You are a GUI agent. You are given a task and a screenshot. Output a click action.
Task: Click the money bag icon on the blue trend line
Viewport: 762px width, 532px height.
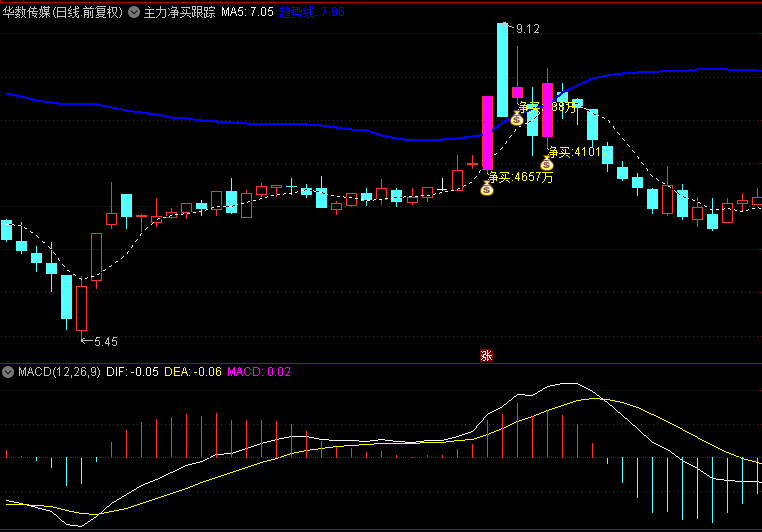(517, 118)
